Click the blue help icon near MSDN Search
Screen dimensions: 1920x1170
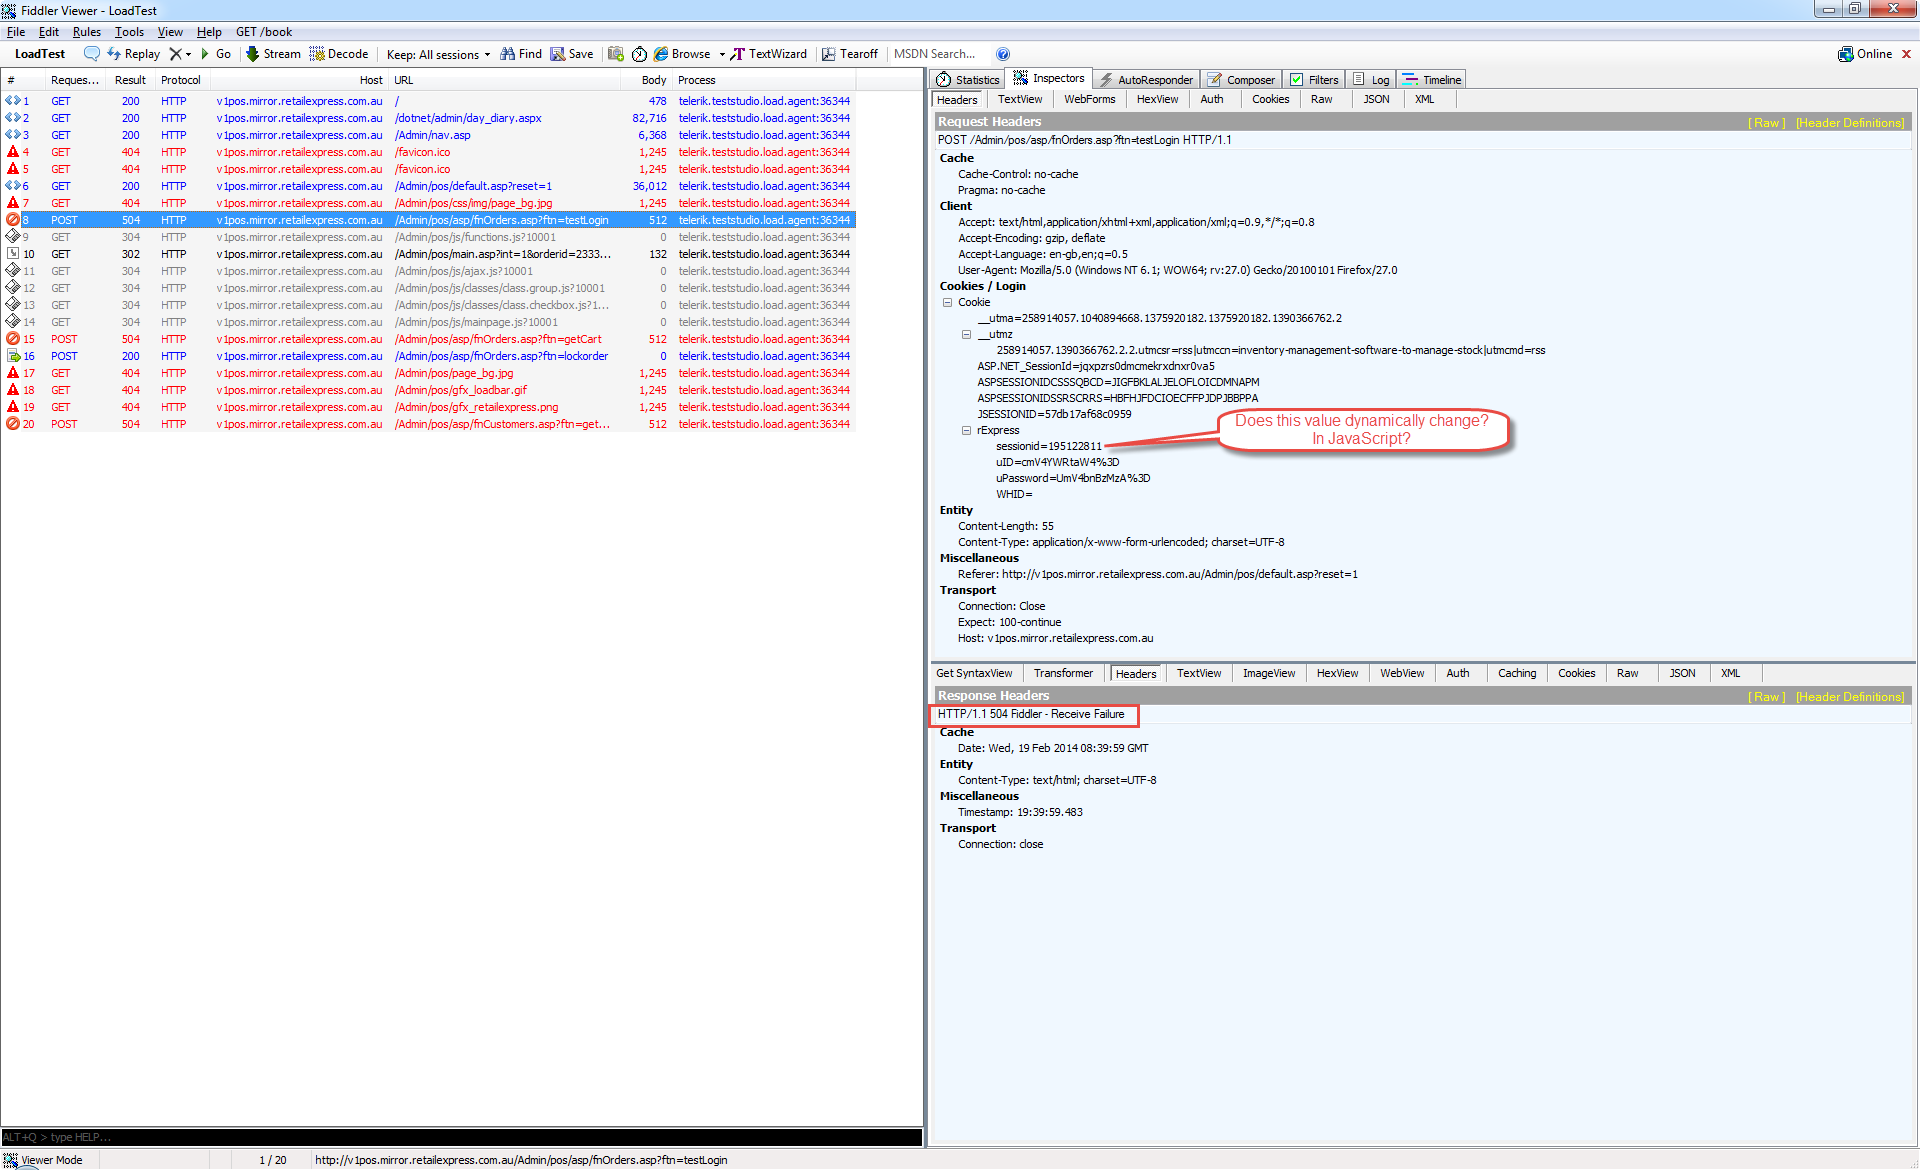[1003, 54]
